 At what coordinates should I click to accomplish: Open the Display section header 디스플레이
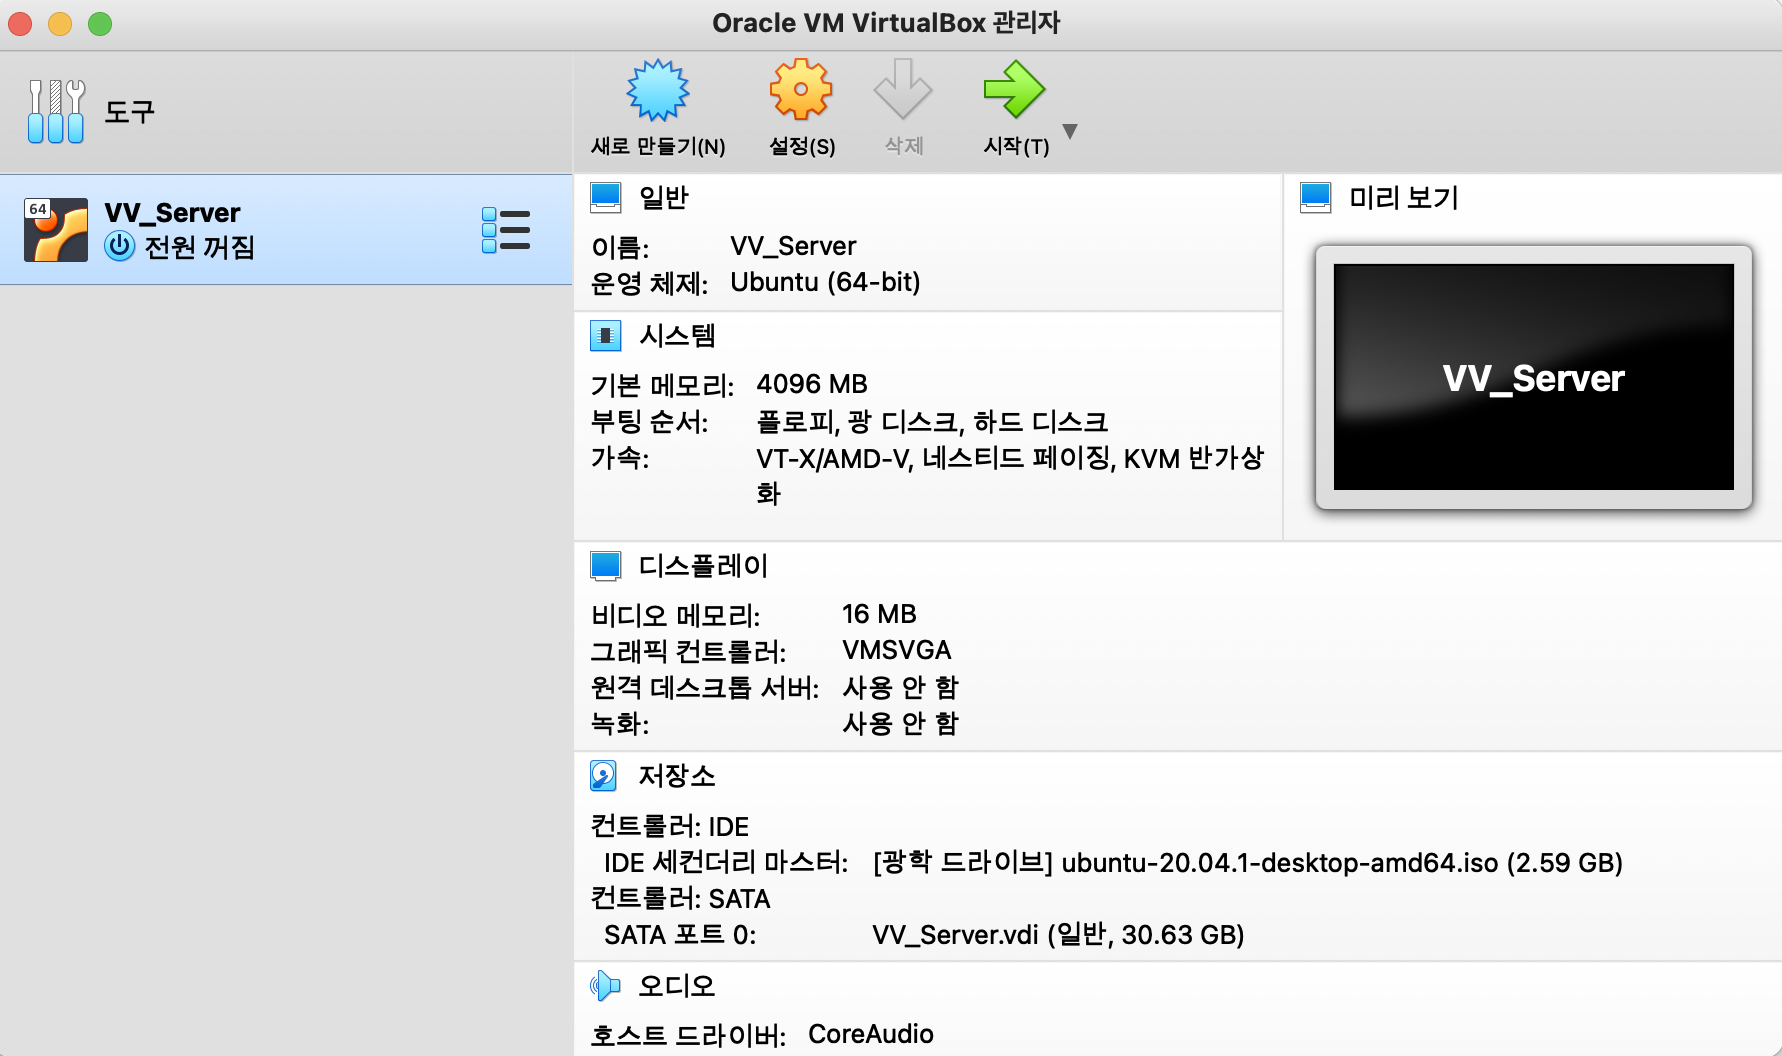coord(704,566)
